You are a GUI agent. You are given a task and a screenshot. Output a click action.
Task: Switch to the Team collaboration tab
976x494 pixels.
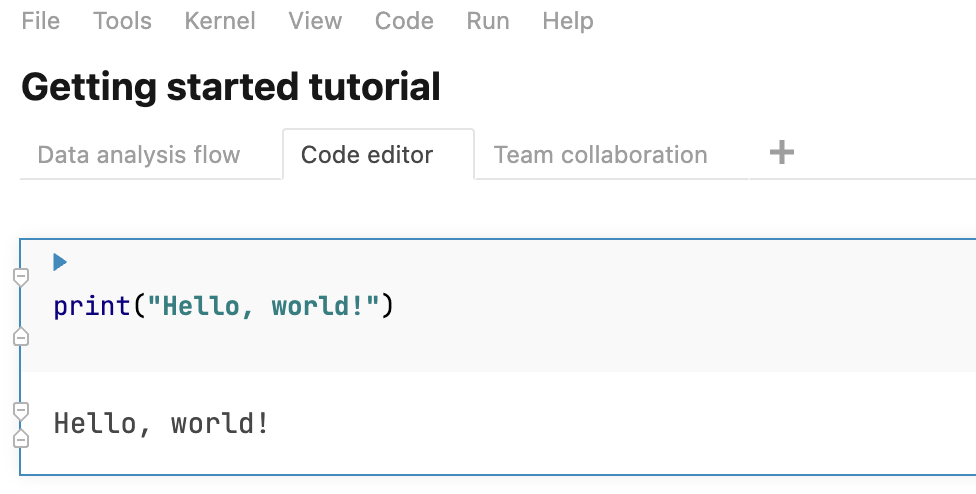pyautogui.click(x=601, y=155)
